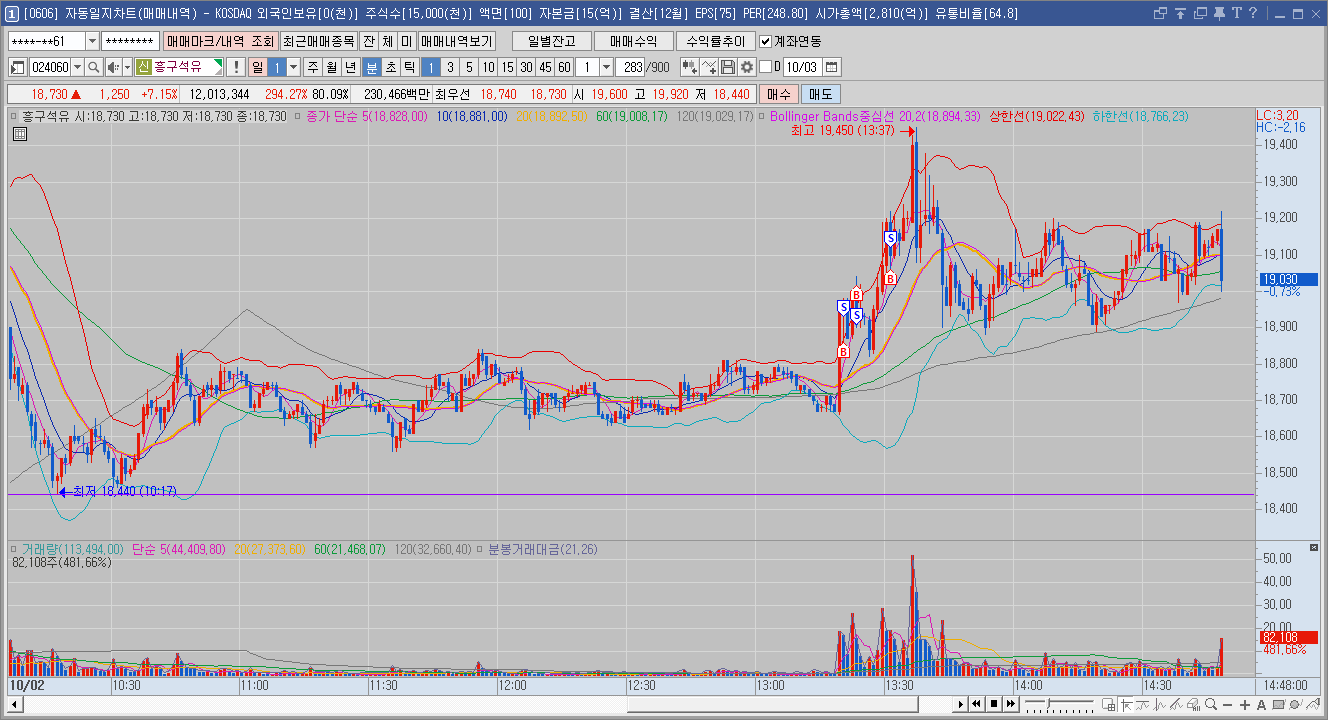Screen dimensions: 1328x720
Task: Select the 30-minute interval tab
Action: pos(526,67)
